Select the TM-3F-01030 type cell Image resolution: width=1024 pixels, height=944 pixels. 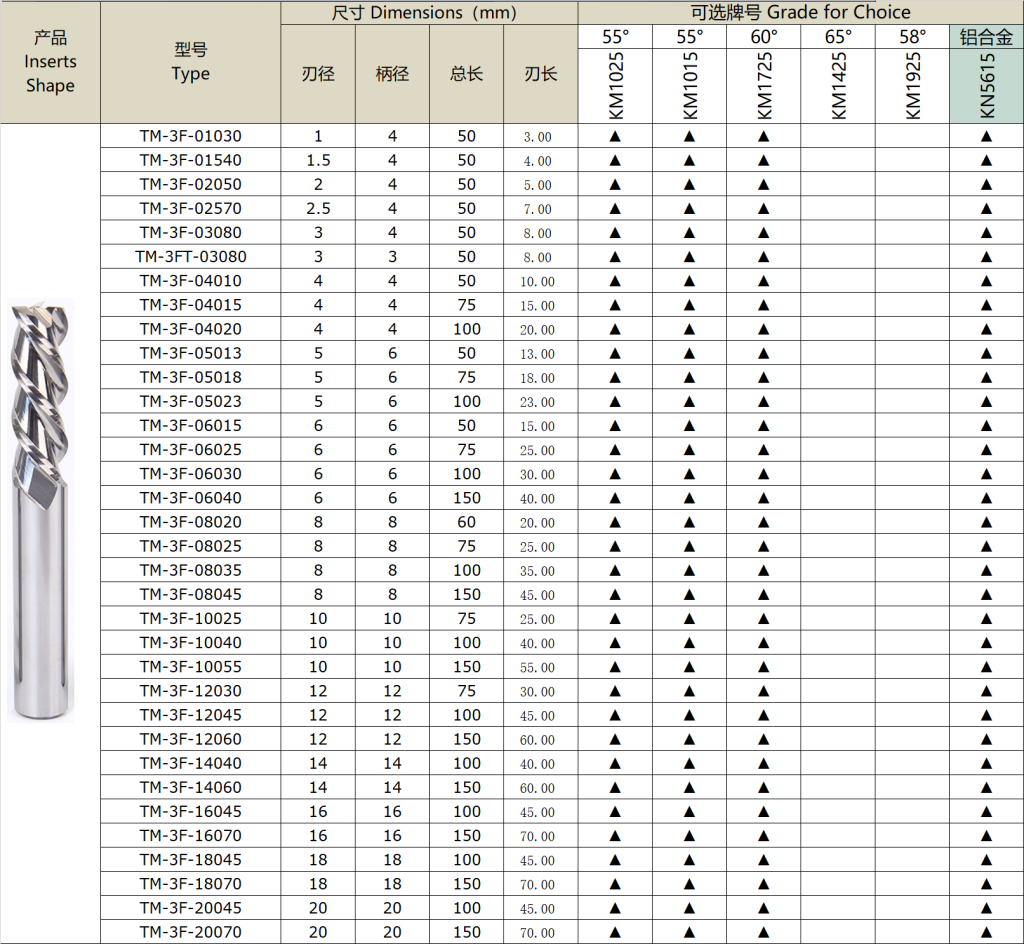(191, 136)
